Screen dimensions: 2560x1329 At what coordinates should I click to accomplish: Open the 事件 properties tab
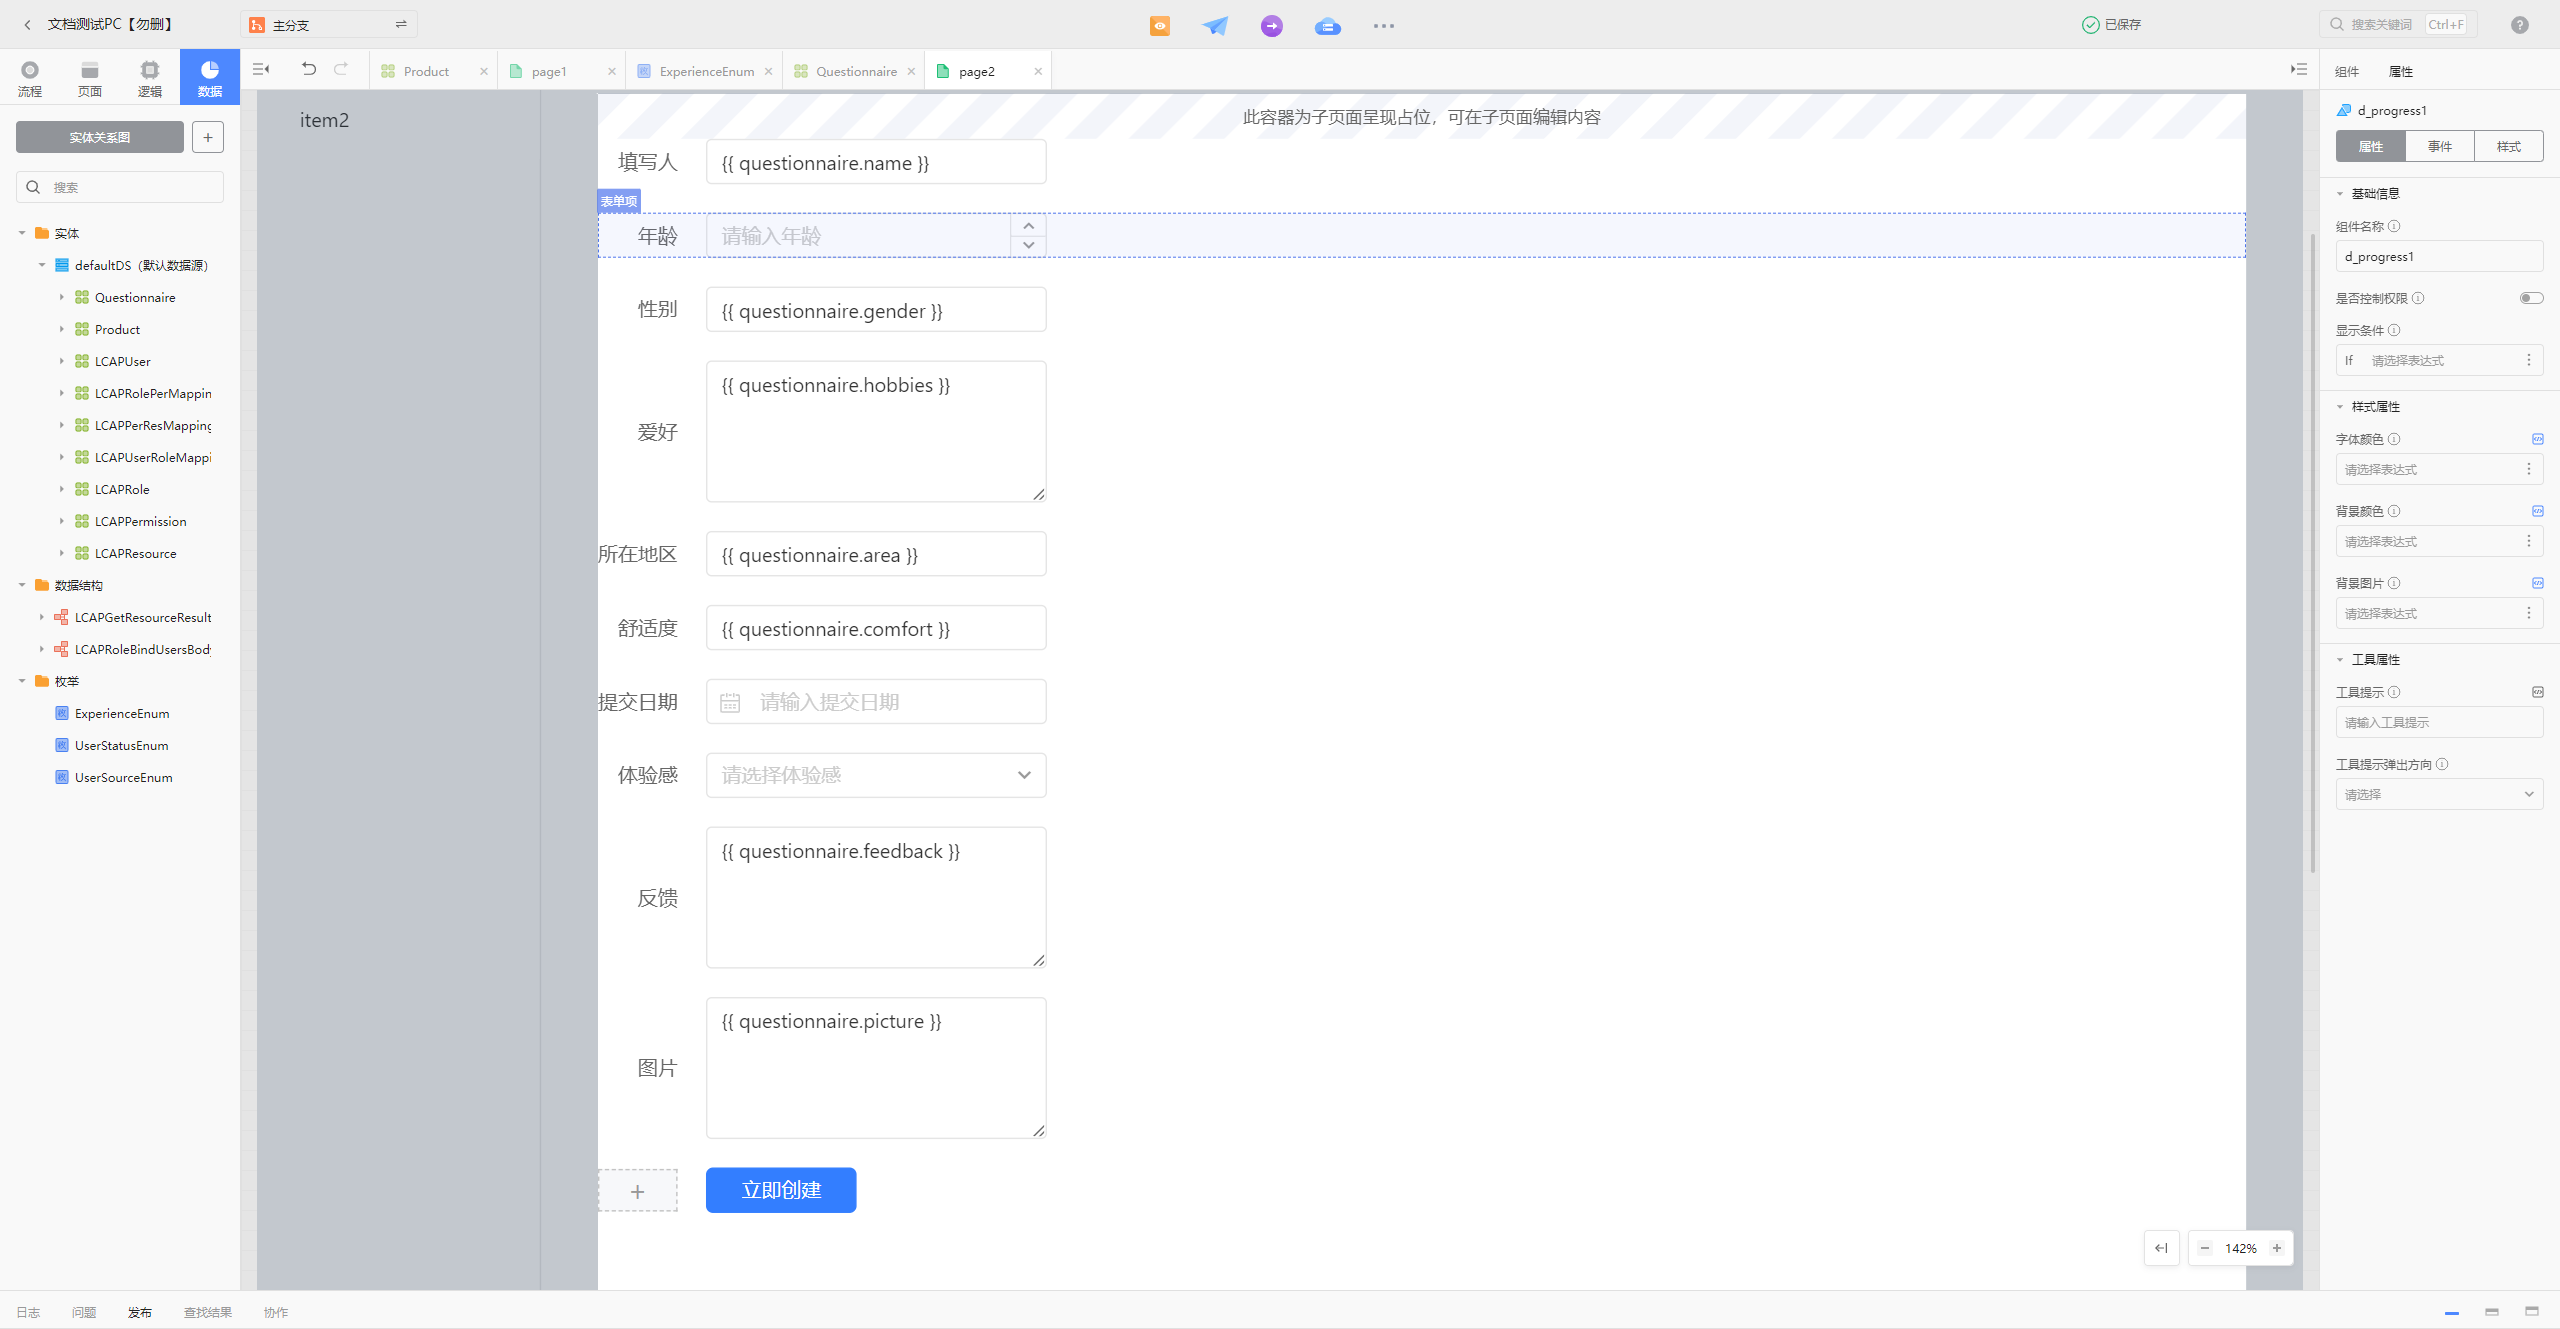pyautogui.click(x=2440, y=146)
